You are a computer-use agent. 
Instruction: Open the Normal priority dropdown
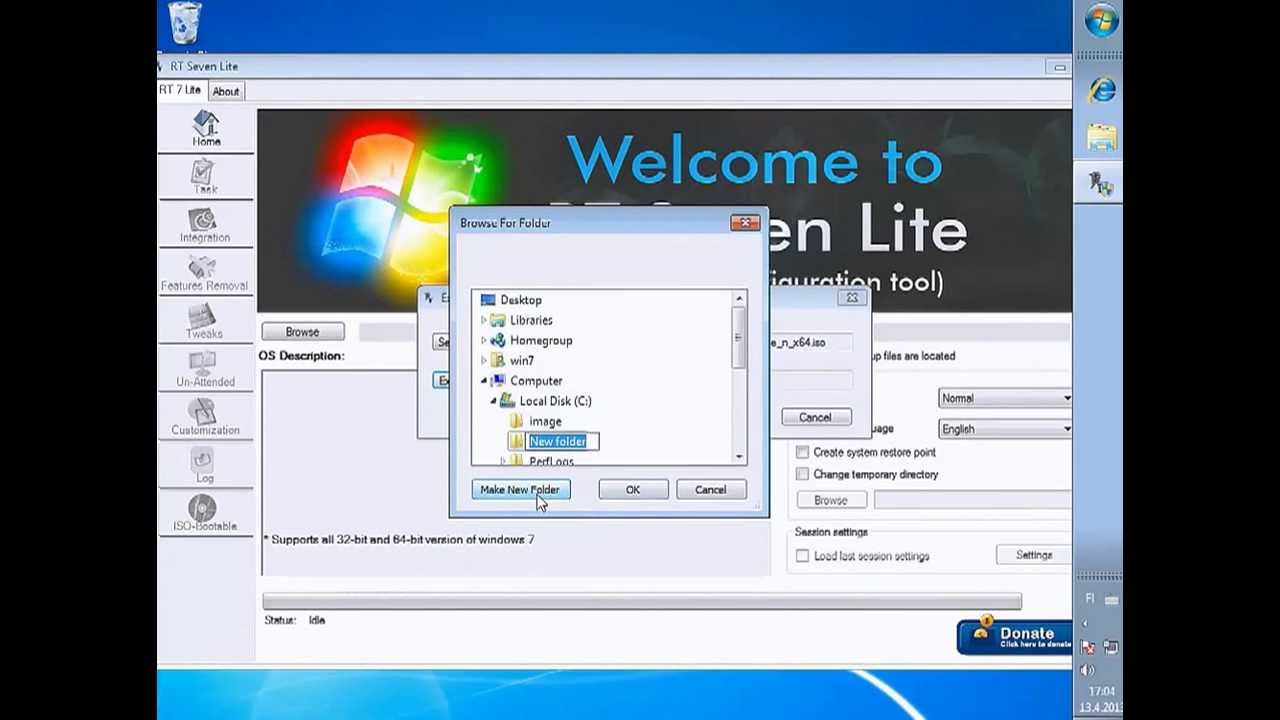pyautogui.click(x=1005, y=398)
